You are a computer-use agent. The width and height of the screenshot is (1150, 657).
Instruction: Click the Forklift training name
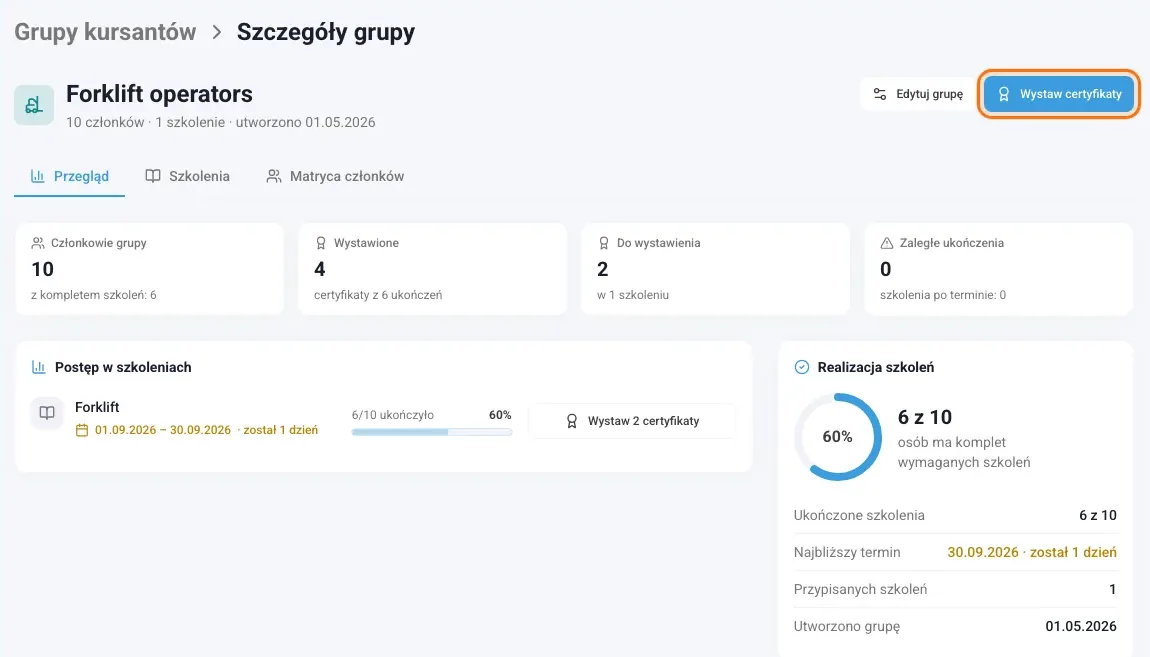tap(97, 407)
